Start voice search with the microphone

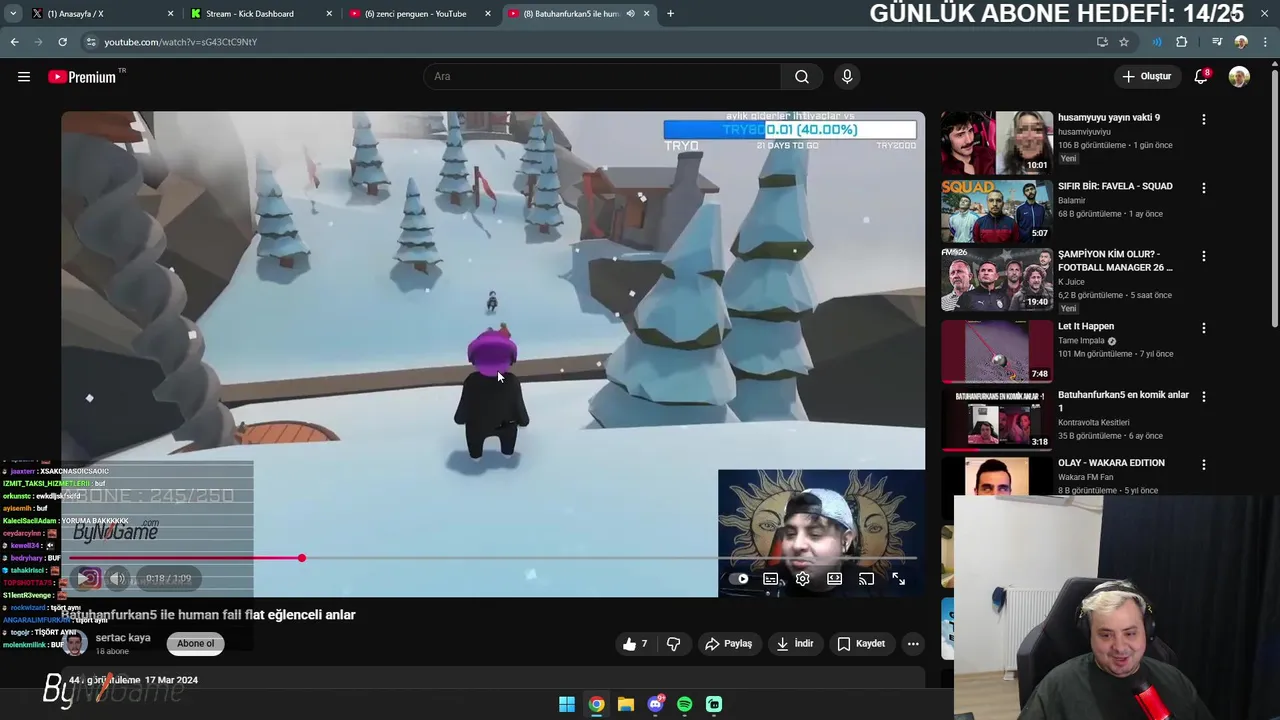click(847, 77)
